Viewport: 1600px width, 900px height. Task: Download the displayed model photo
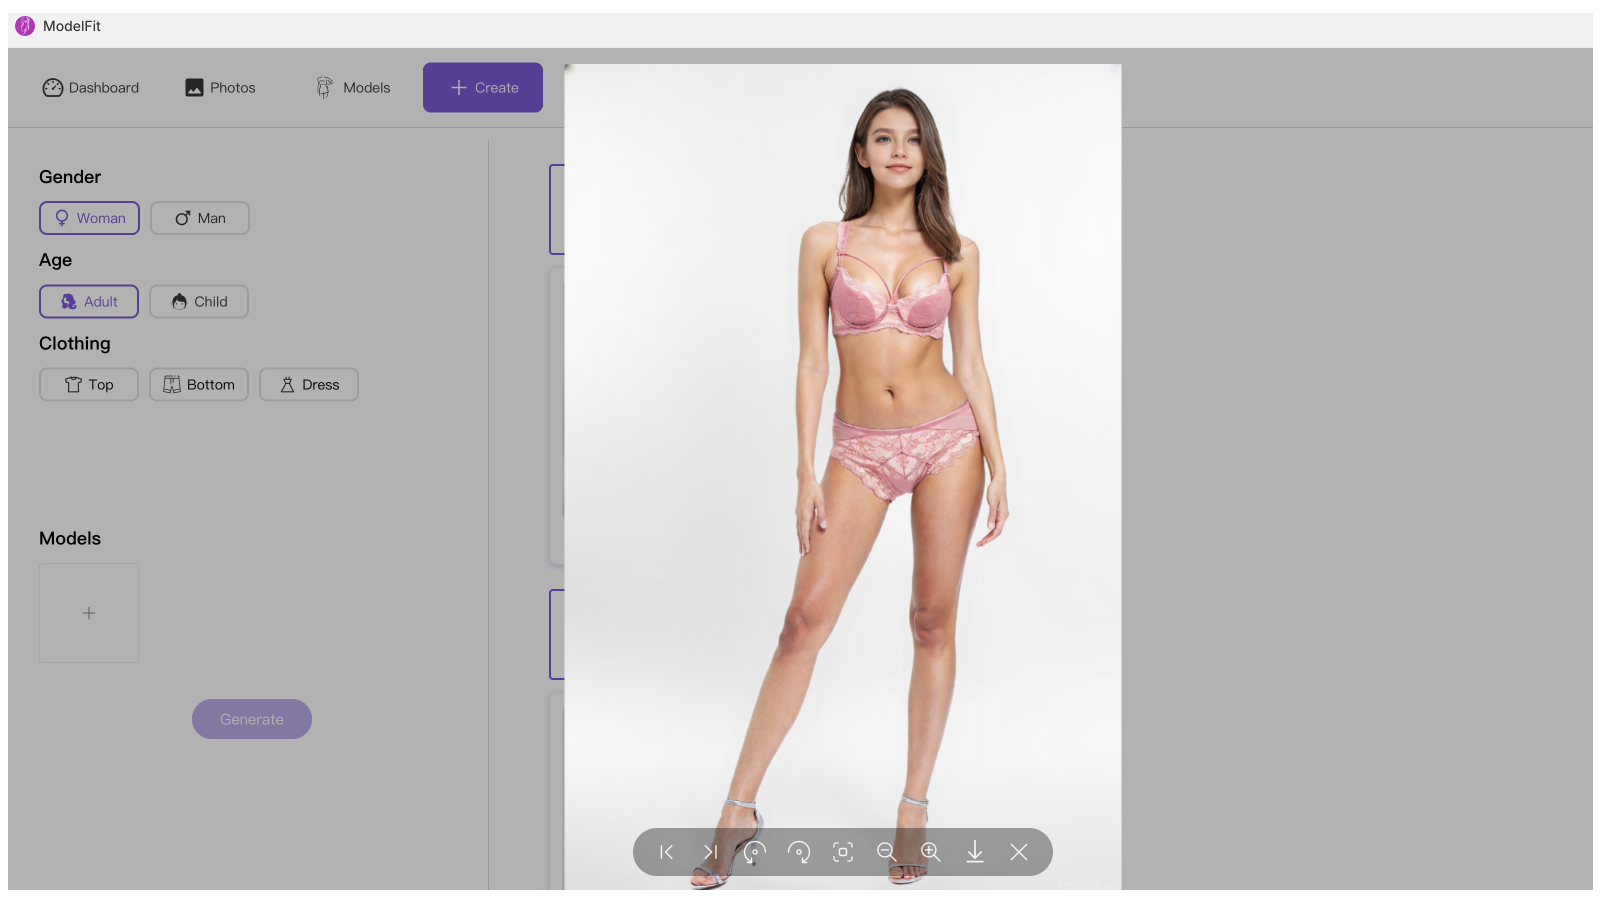coord(975,852)
